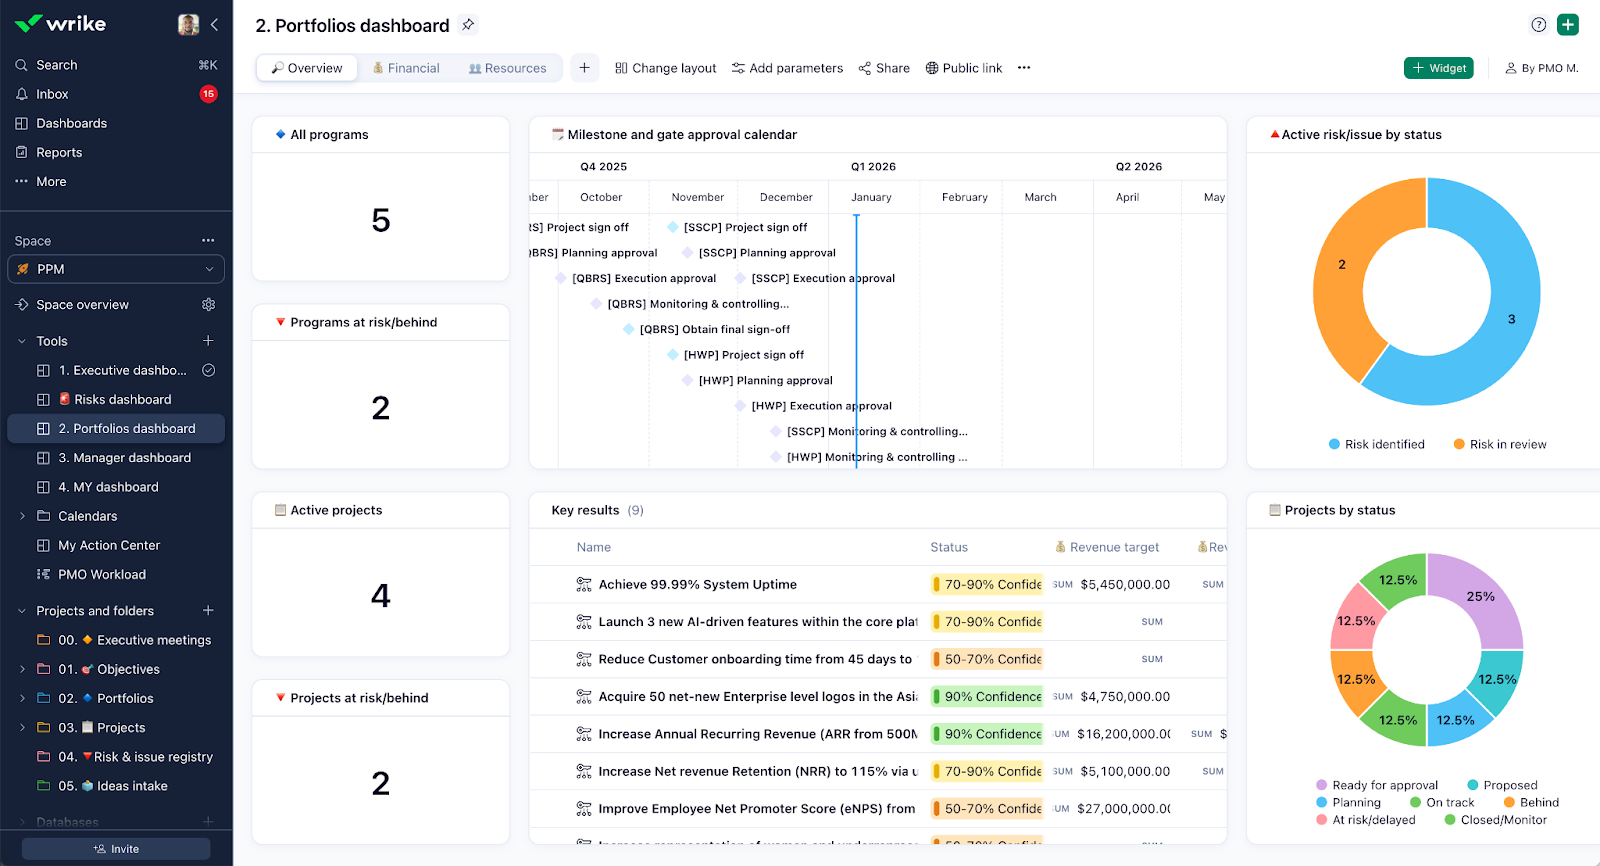Switch to the Resources tab
Image resolution: width=1600 pixels, height=866 pixels.
click(507, 68)
